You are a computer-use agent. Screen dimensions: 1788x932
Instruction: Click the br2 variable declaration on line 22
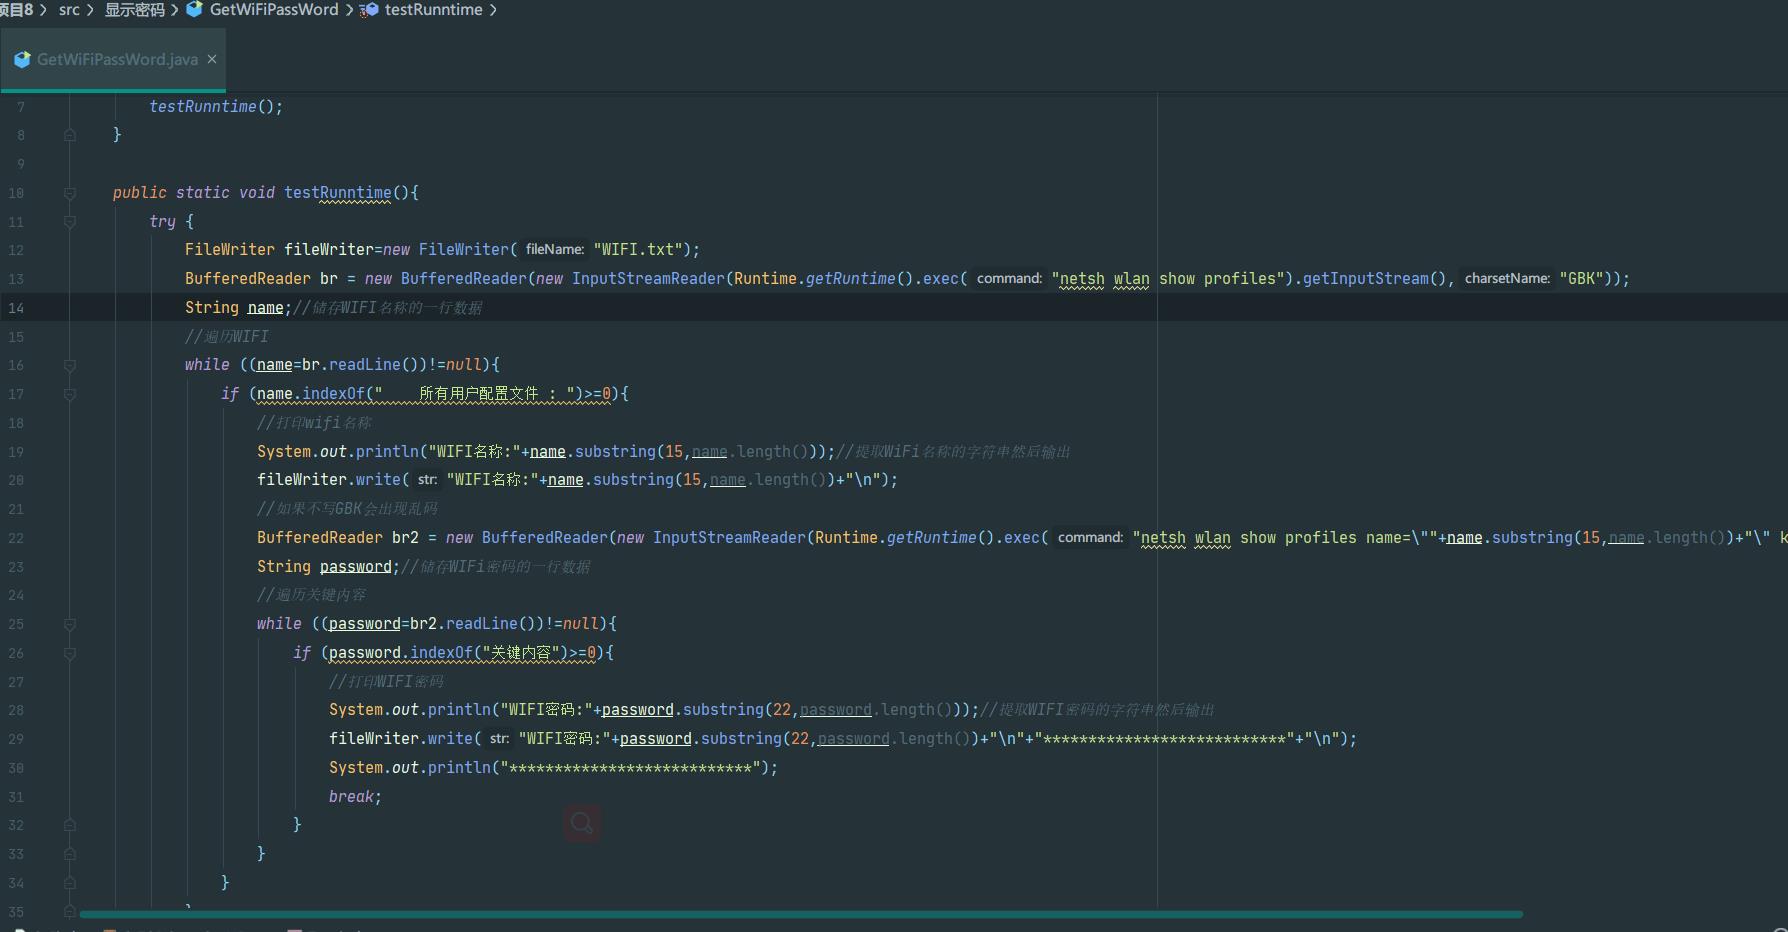[405, 538]
